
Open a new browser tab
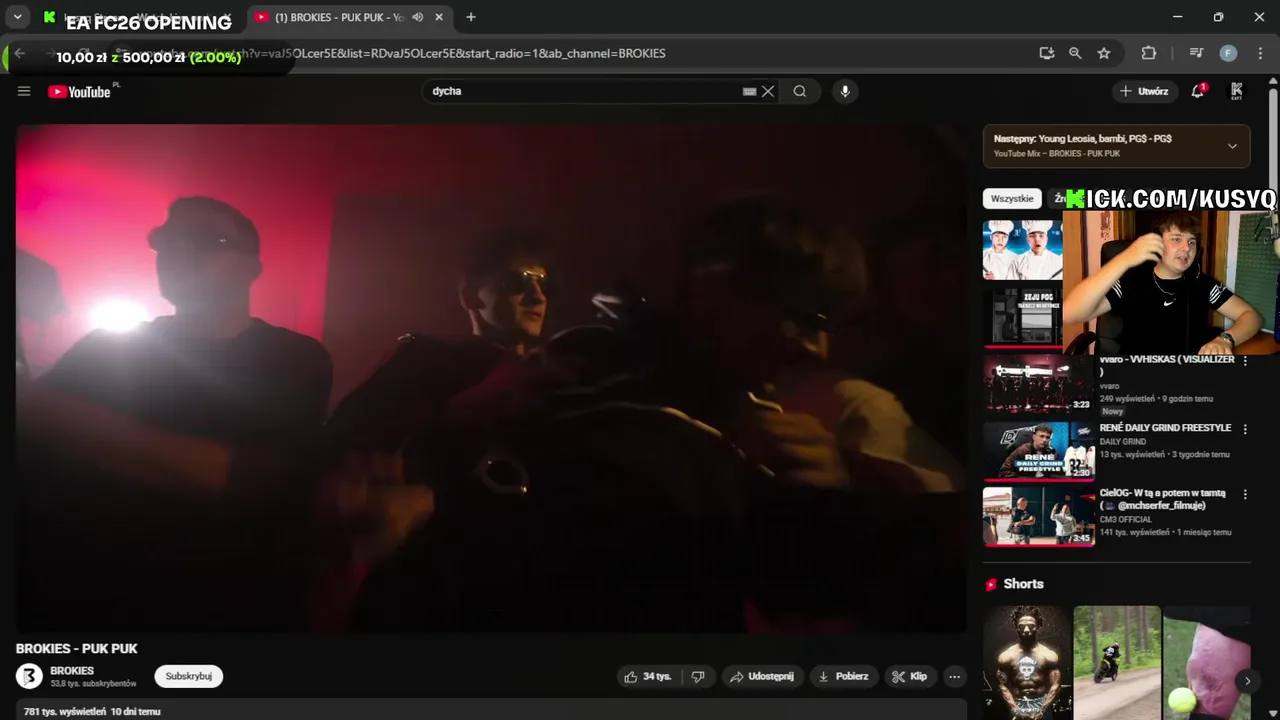coord(471,17)
